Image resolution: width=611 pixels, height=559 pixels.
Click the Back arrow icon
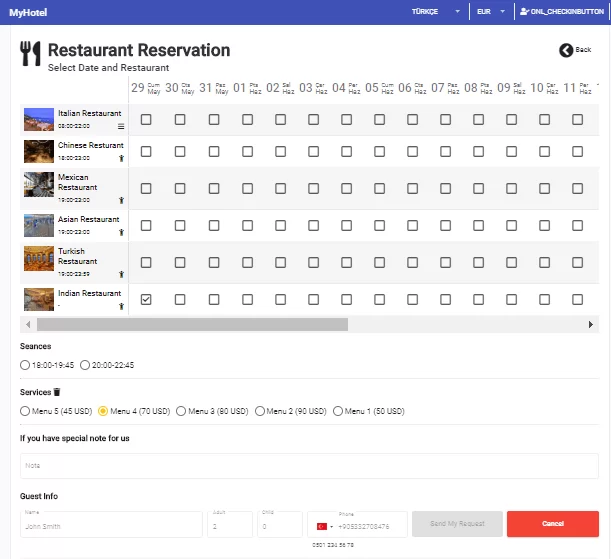[566, 50]
